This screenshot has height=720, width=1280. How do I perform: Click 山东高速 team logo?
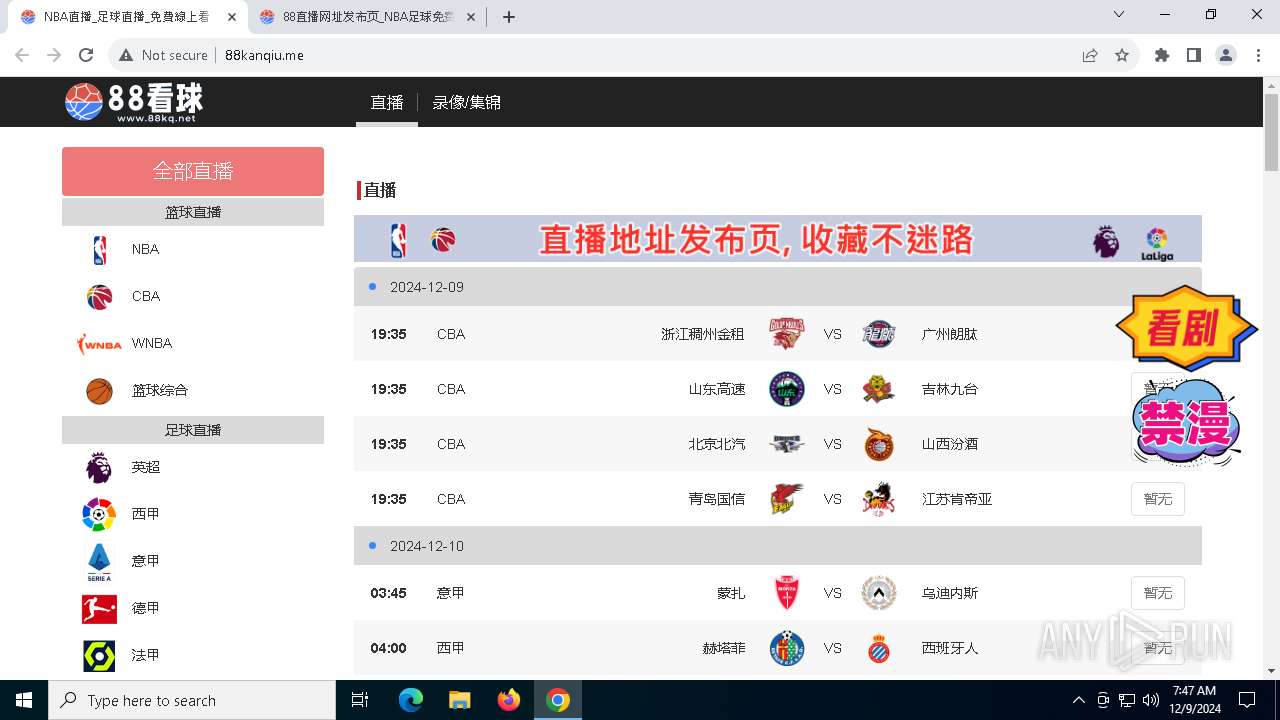click(786, 389)
